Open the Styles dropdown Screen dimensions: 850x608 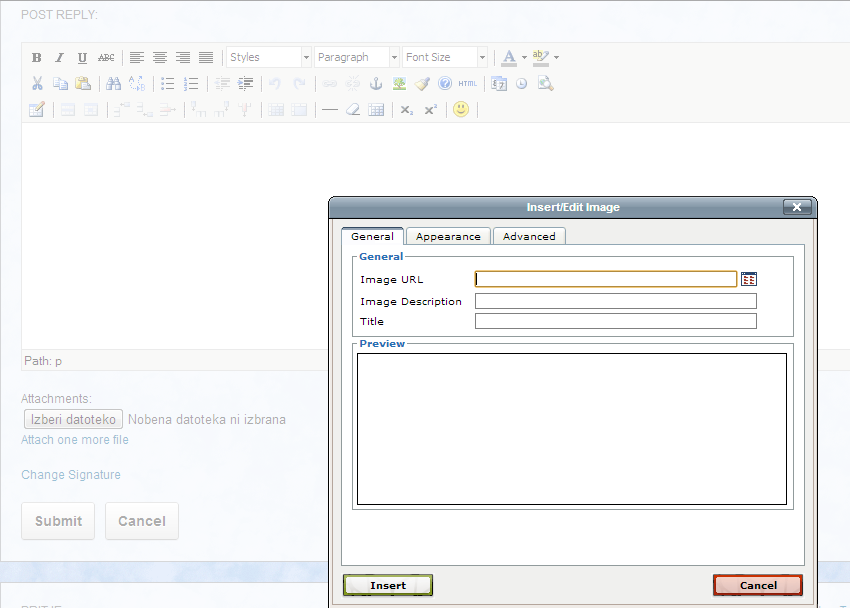coord(268,58)
